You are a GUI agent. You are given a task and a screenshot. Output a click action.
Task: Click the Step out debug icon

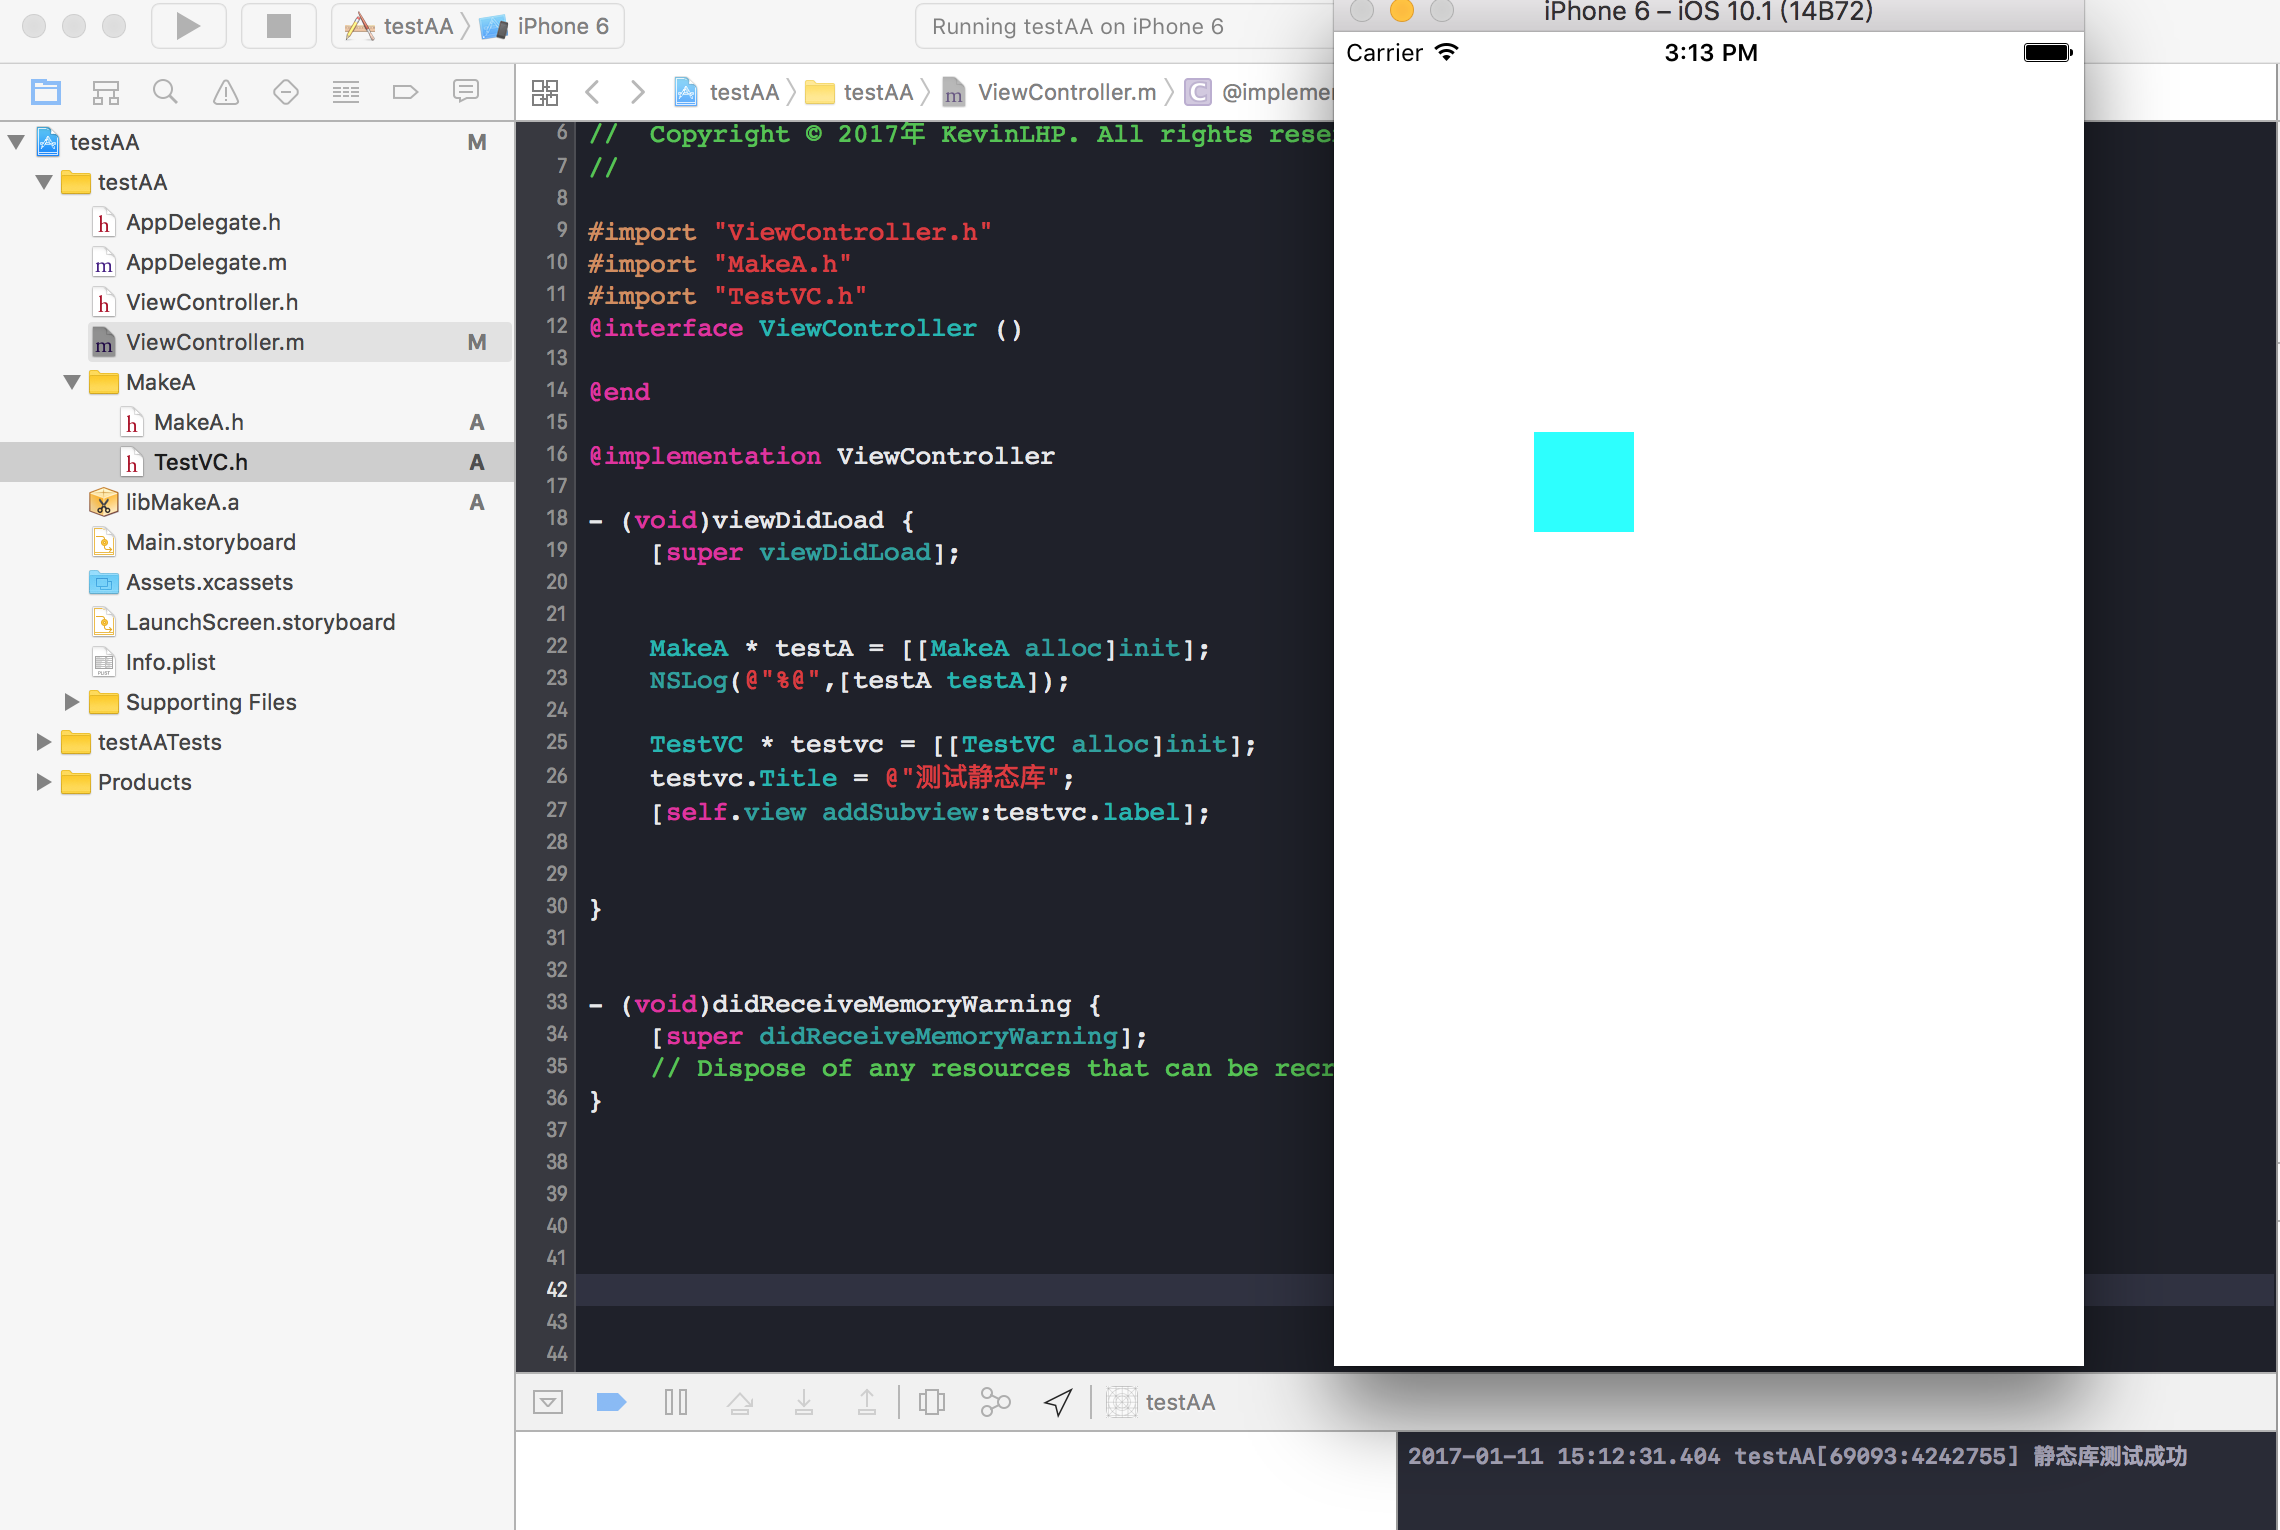coord(867,1402)
